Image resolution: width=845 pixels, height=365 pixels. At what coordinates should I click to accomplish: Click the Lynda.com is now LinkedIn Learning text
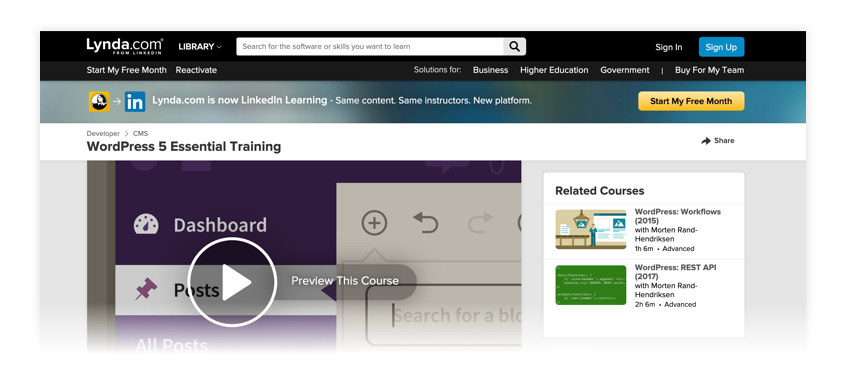click(239, 100)
